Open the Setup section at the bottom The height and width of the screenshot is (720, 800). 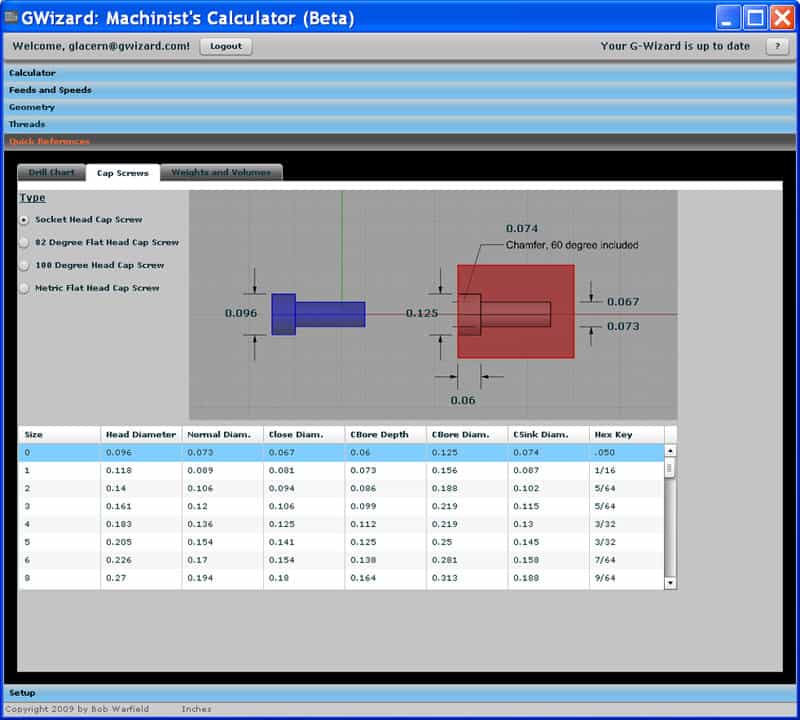tap(24, 691)
